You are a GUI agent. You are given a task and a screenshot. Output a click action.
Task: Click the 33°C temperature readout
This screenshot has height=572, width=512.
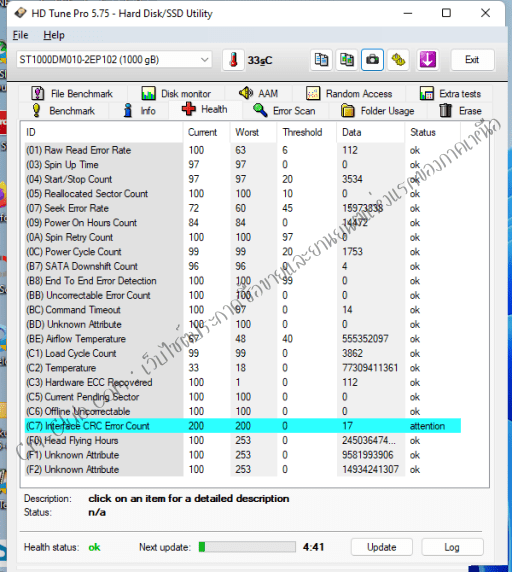pos(260,60)
